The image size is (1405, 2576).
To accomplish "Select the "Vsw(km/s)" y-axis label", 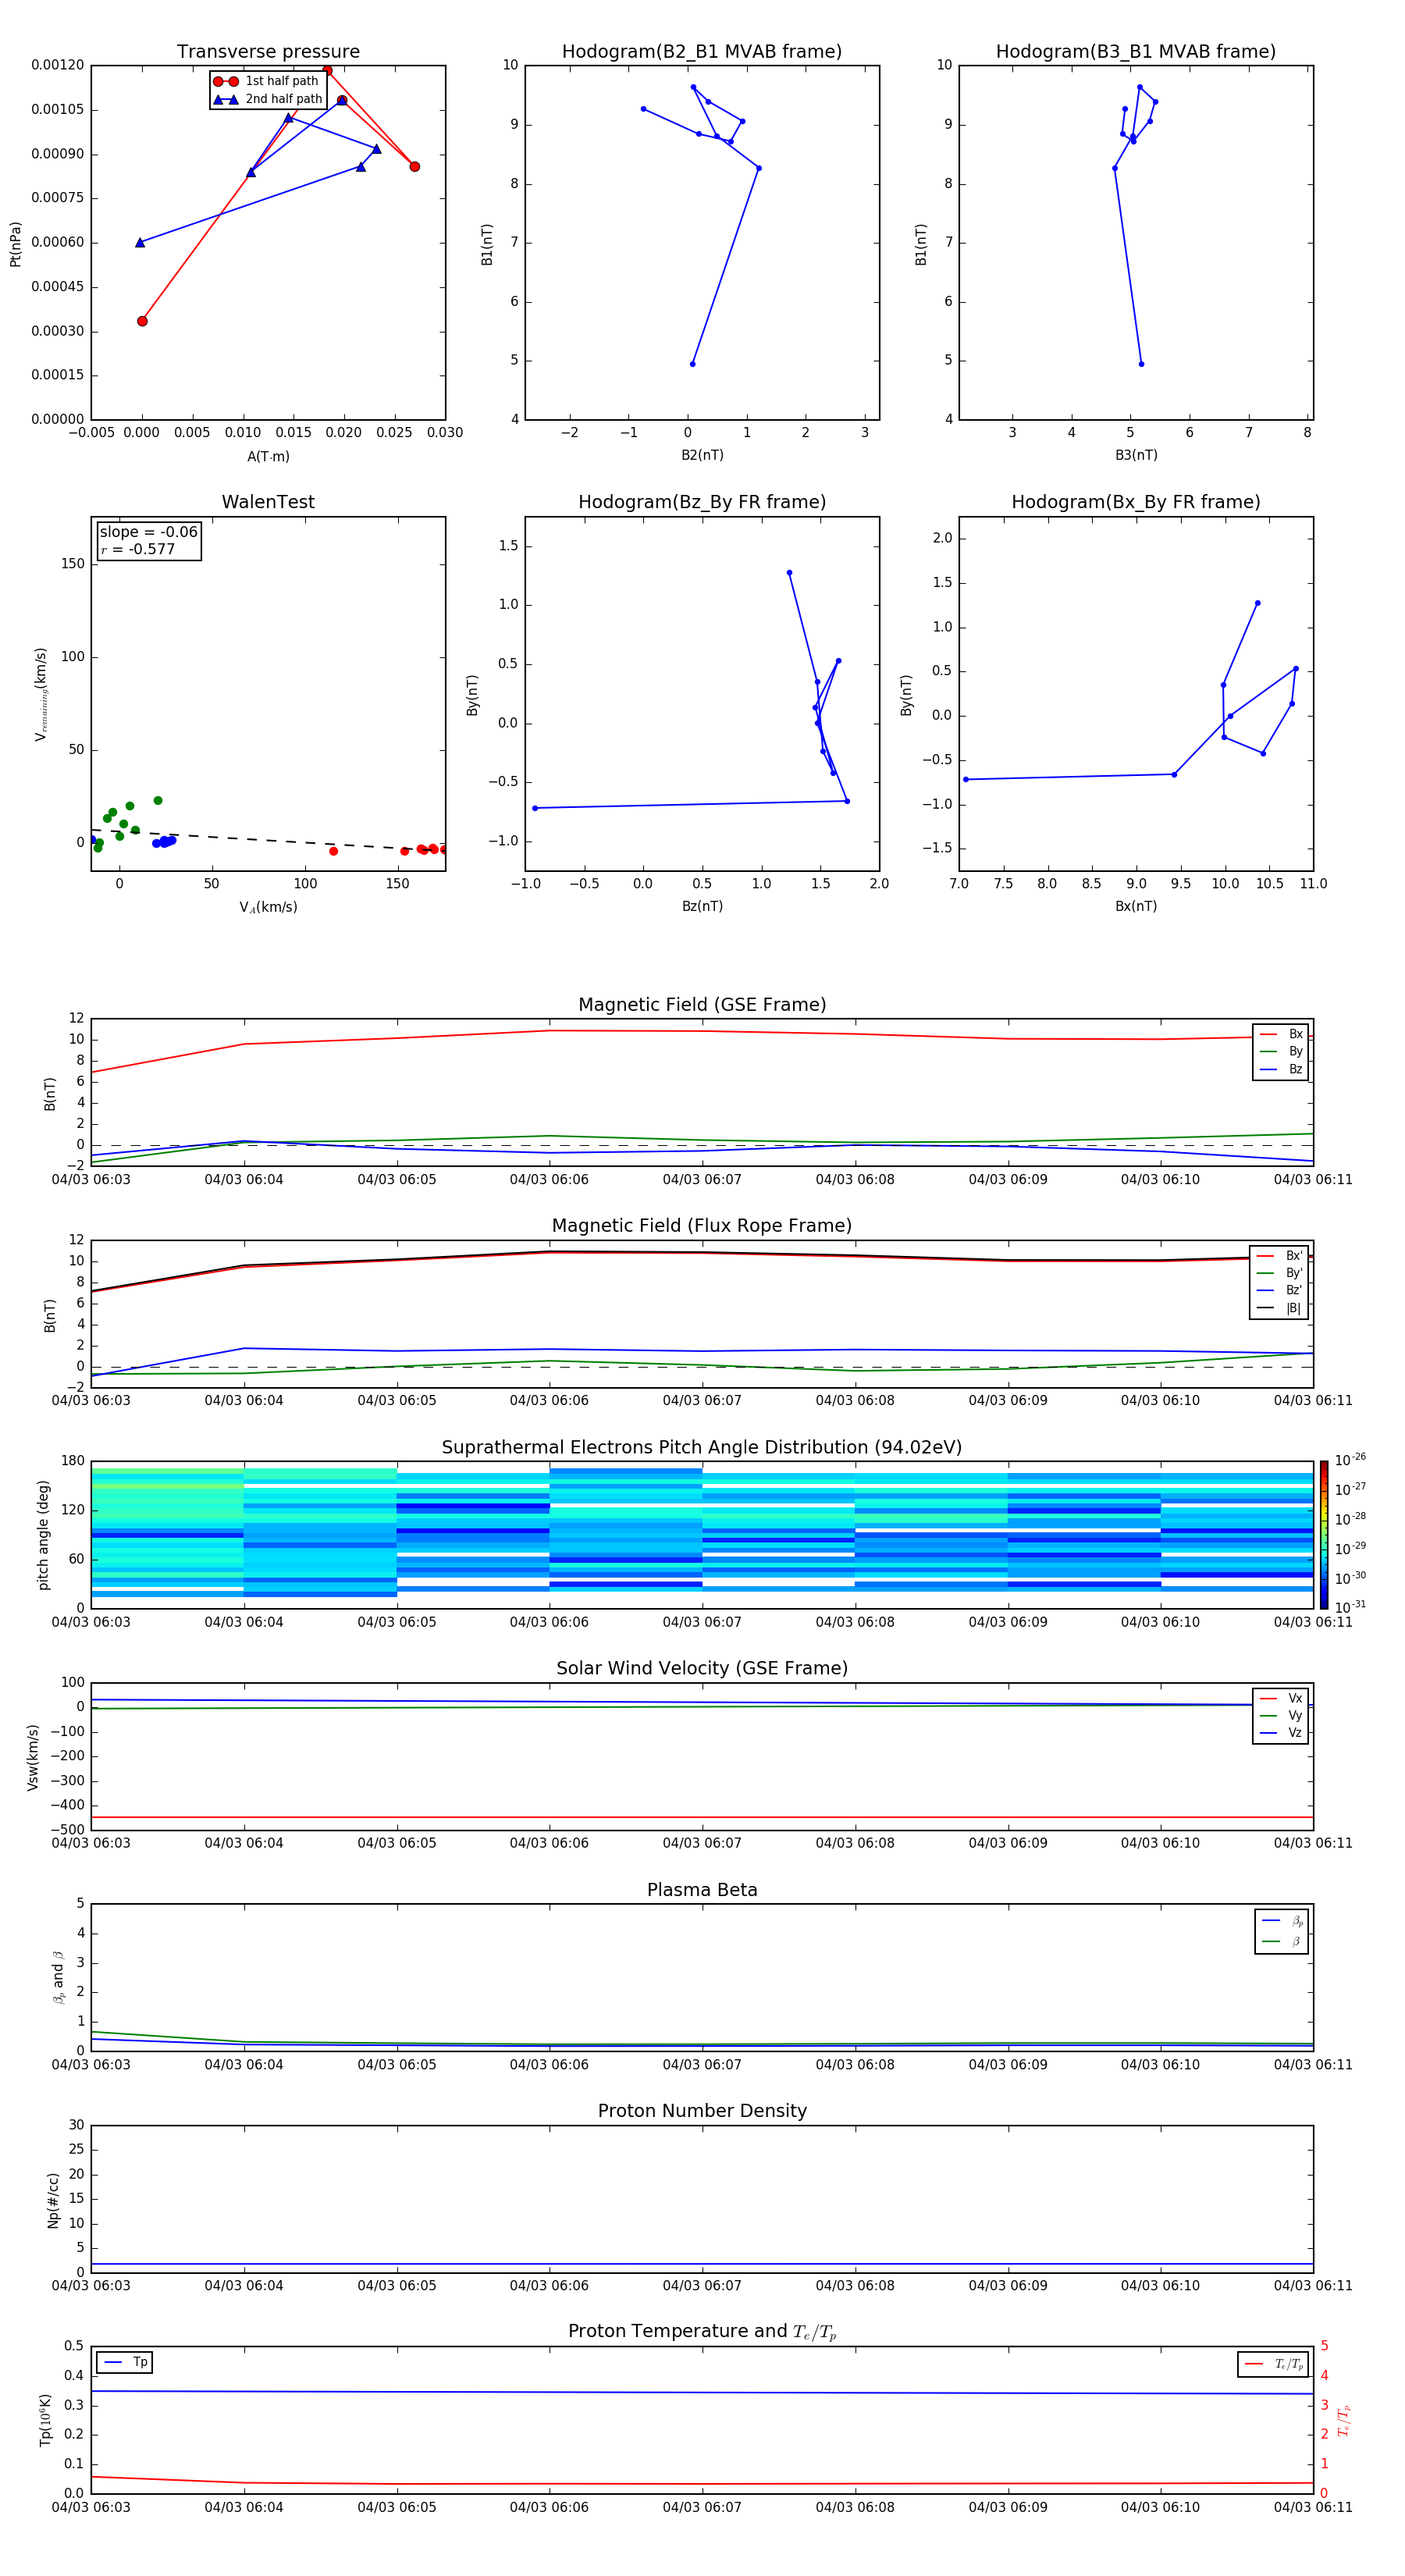I will point(33,1757).
